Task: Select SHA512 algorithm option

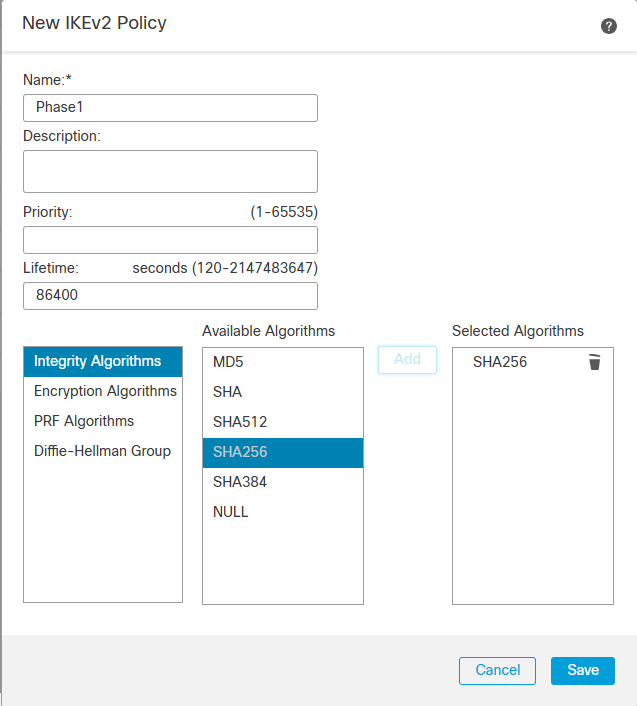Action: (240, 422)
